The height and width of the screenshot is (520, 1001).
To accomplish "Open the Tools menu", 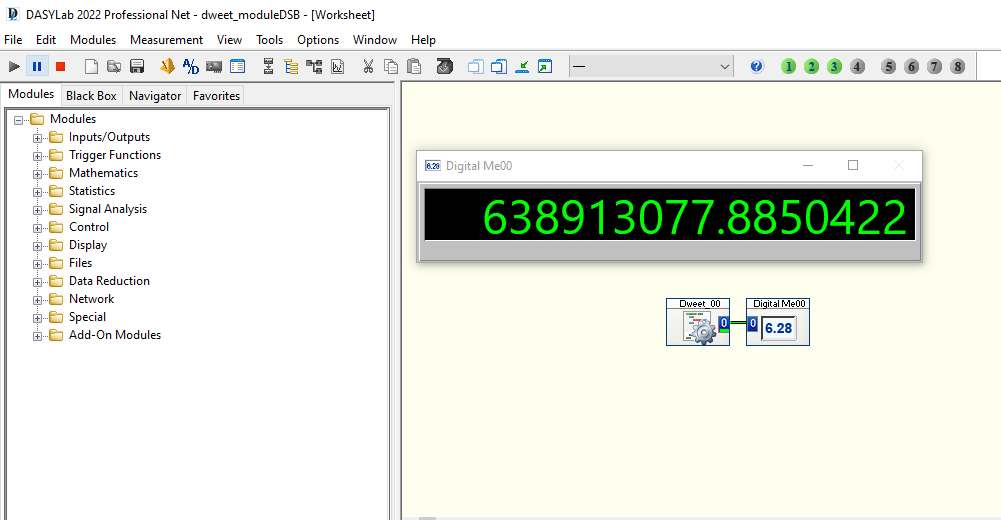I will coord(269,40).
